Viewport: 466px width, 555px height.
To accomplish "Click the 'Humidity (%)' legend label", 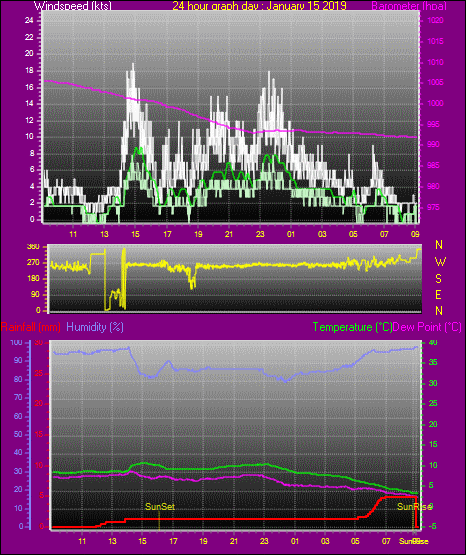I will [95, 327].
